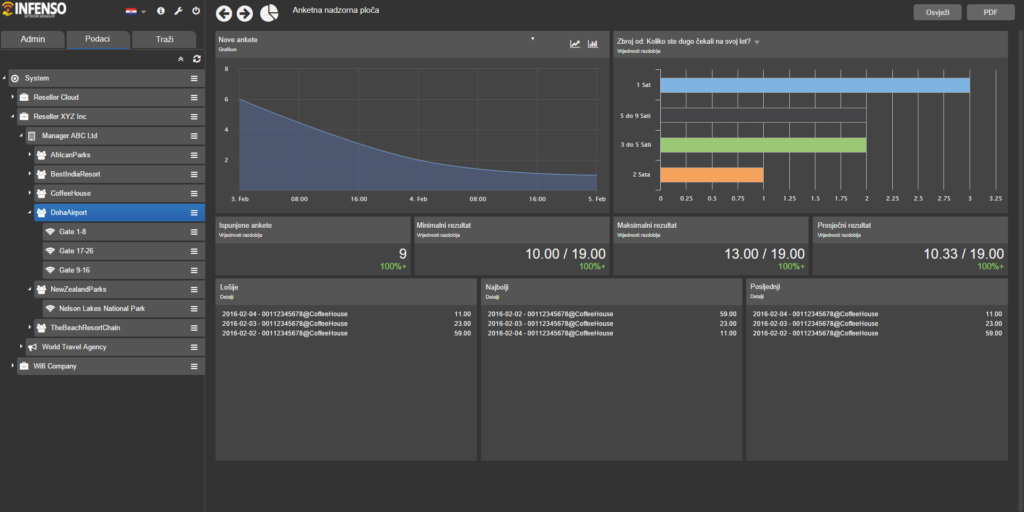Click Prosječni rezultat value 10.33 / 19.00
1024x512 pixels.
point(963,254)
